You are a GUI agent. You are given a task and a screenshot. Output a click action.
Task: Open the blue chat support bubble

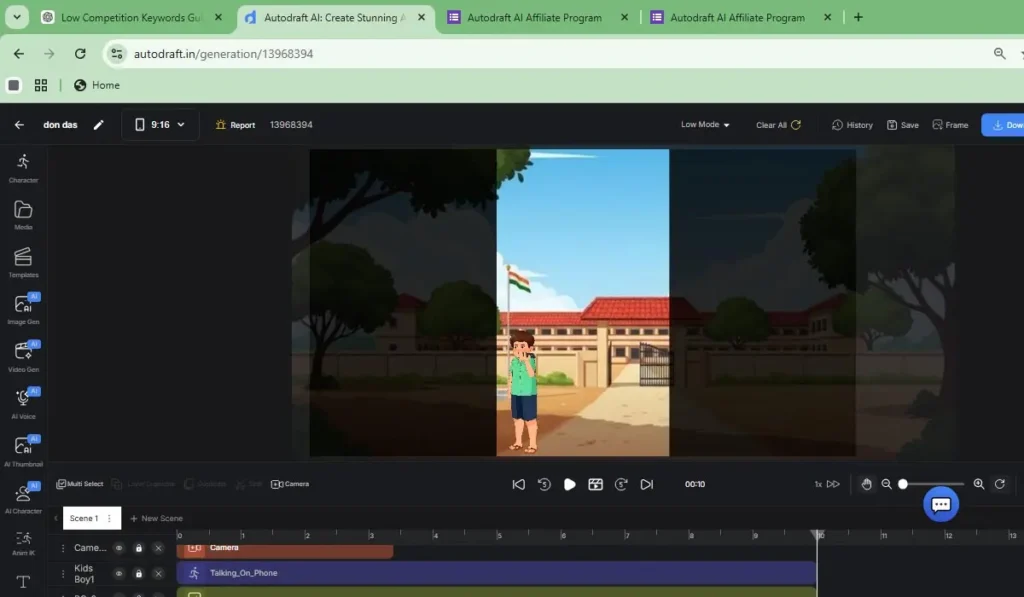pos(940,505)
